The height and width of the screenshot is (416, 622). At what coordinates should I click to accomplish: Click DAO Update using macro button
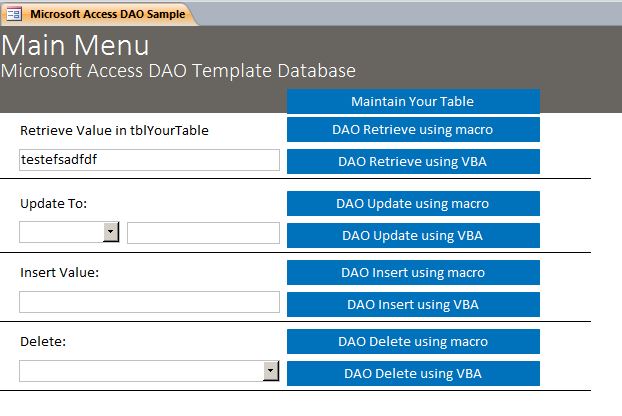(x=413, y=203)
